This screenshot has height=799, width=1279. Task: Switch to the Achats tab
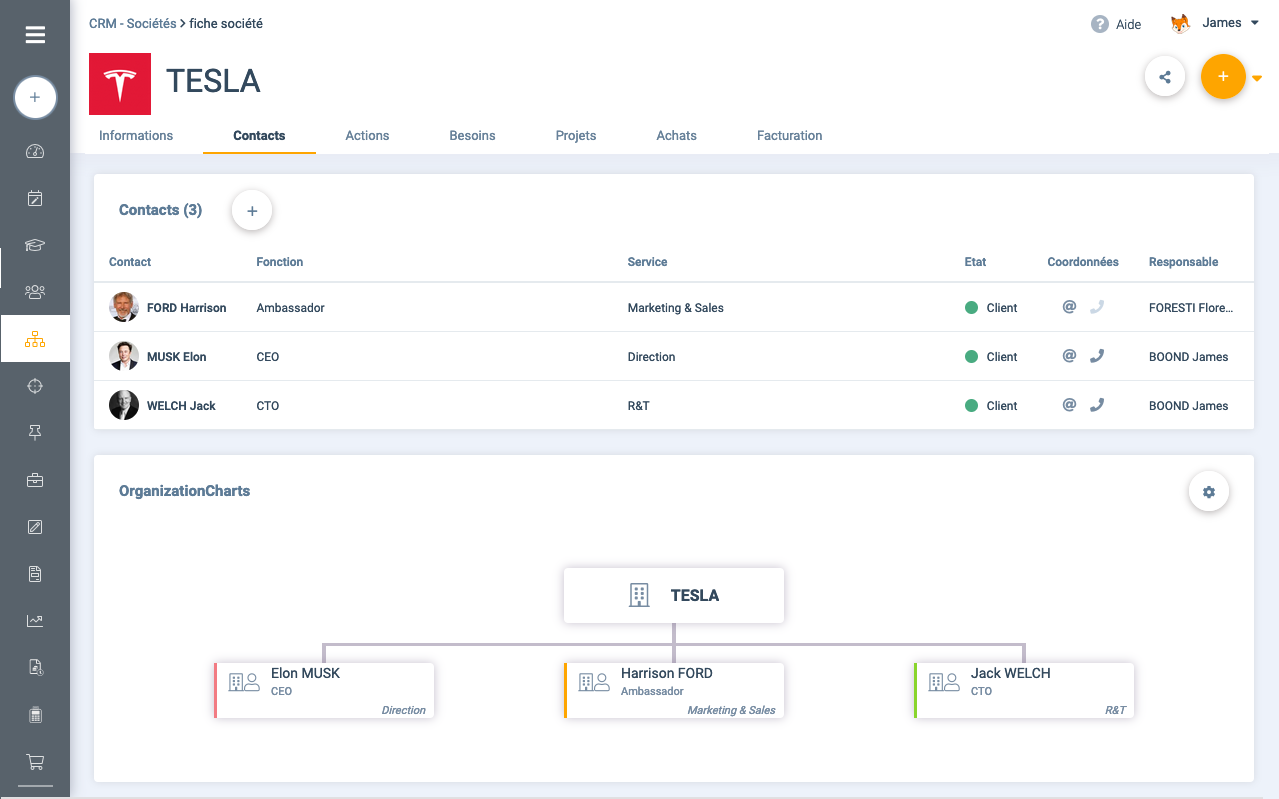(676, 136)
